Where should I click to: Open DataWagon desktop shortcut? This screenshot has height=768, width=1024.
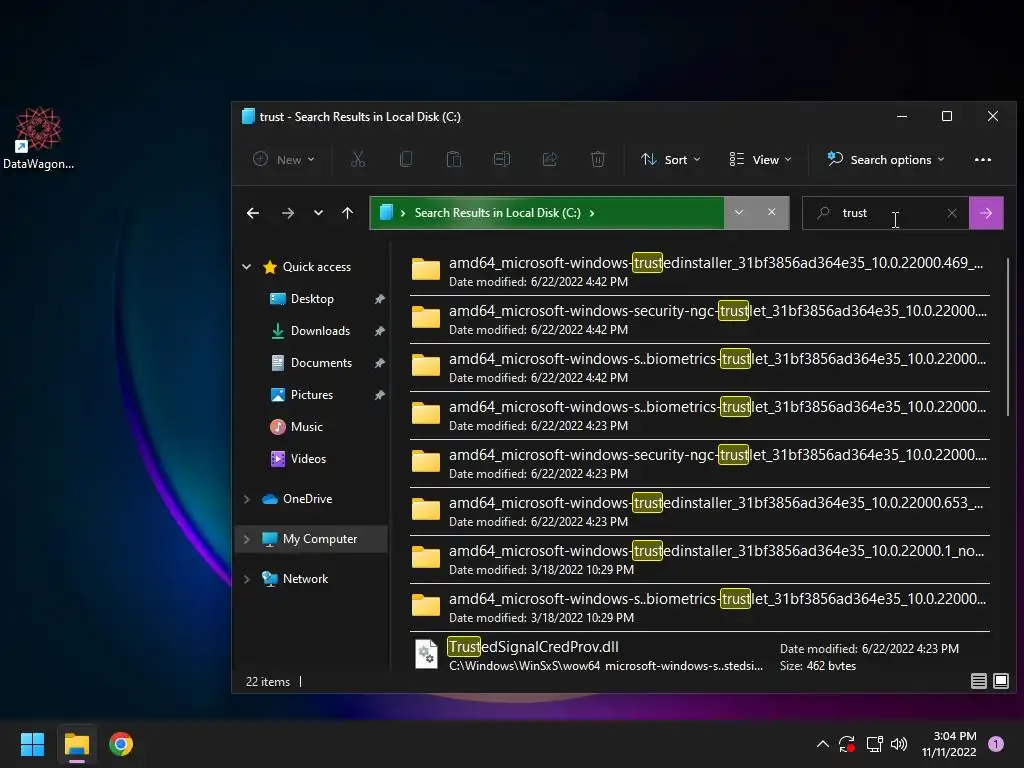point(39,138)
